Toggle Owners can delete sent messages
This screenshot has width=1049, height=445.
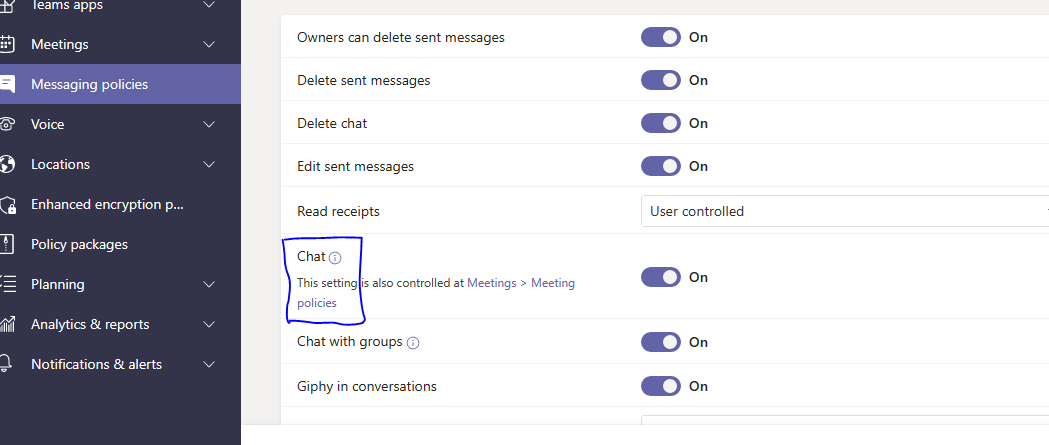click(x=661, y=37)
